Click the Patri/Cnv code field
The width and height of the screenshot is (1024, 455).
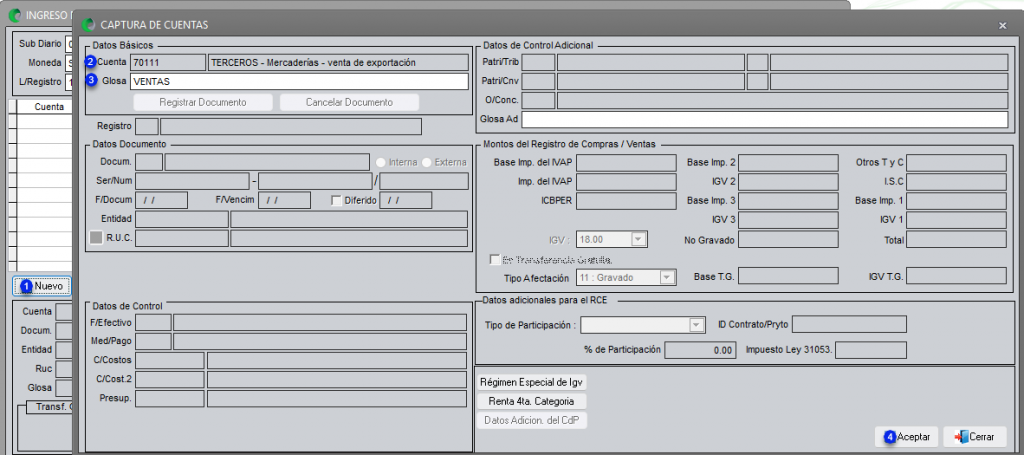[539, 82]
